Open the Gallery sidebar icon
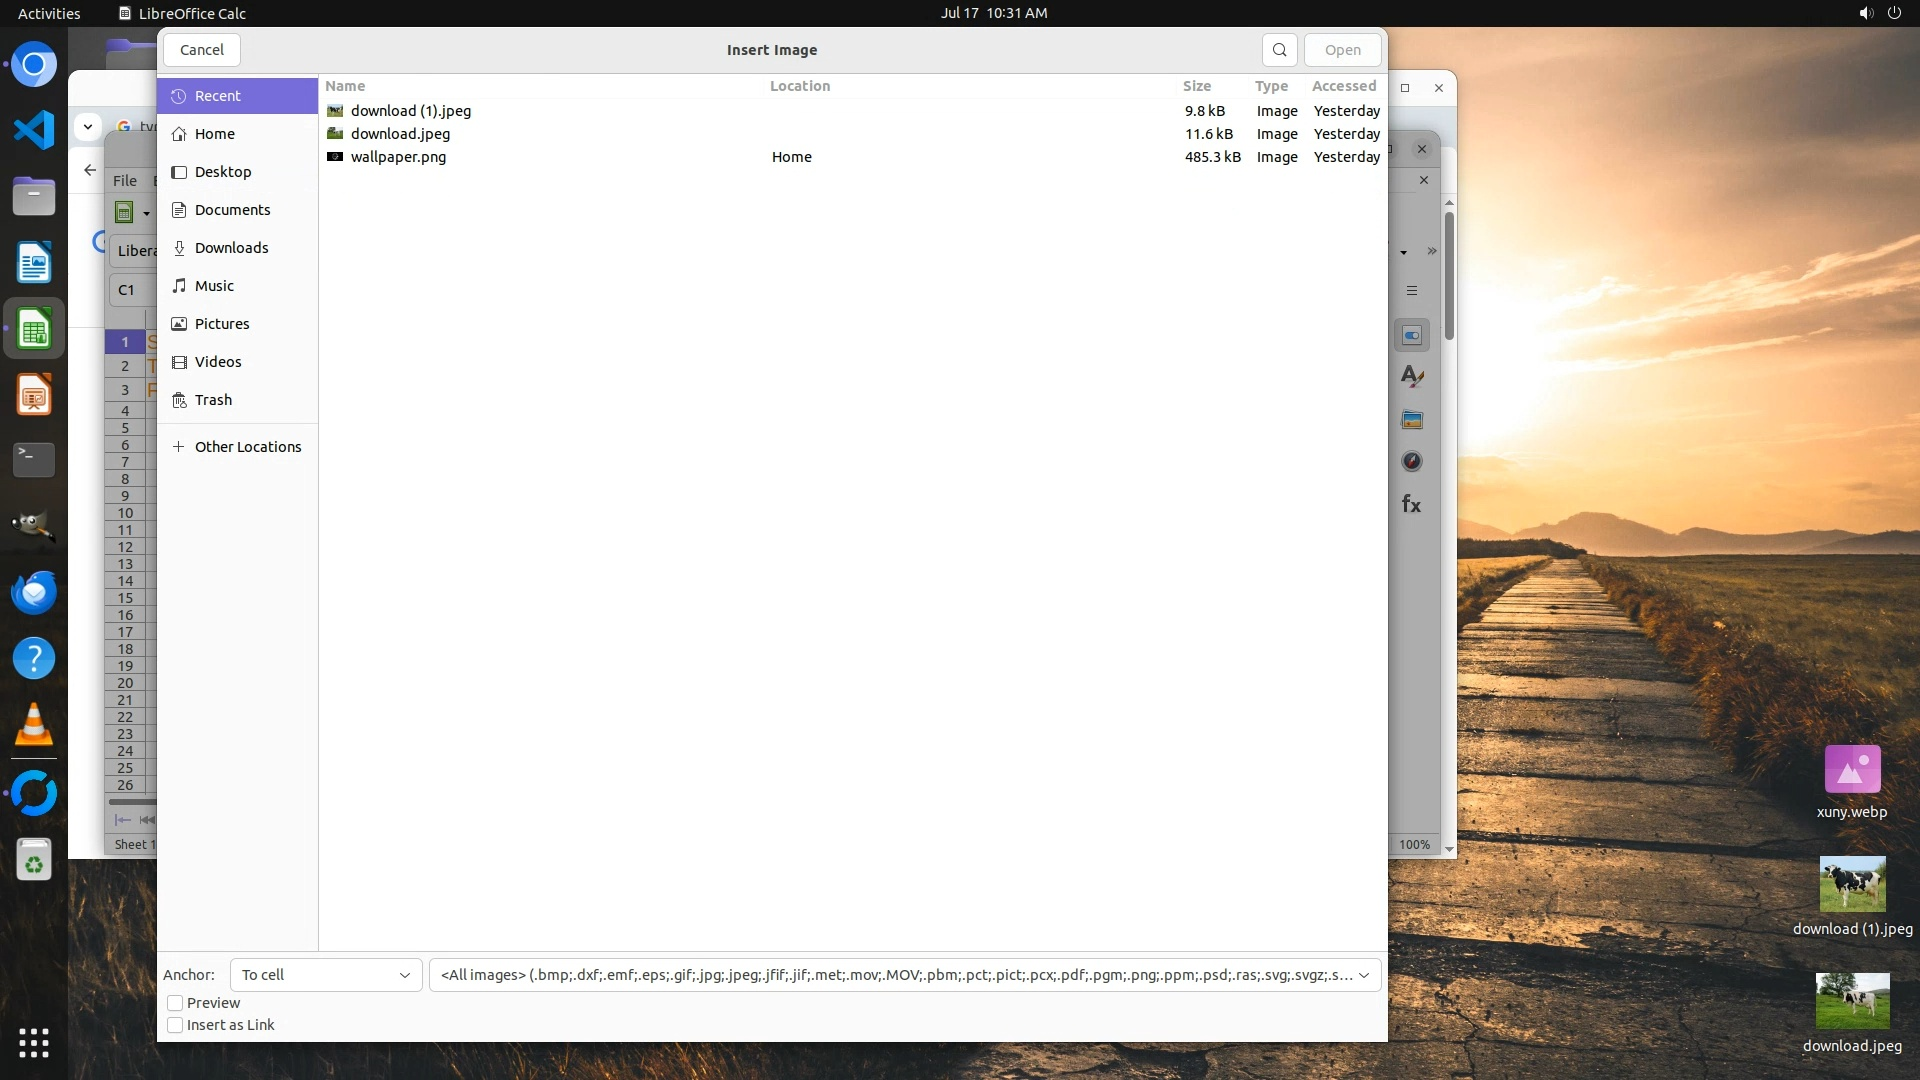The image size is (1920, 1080). pyautogui.click(x=1412, y=420)
